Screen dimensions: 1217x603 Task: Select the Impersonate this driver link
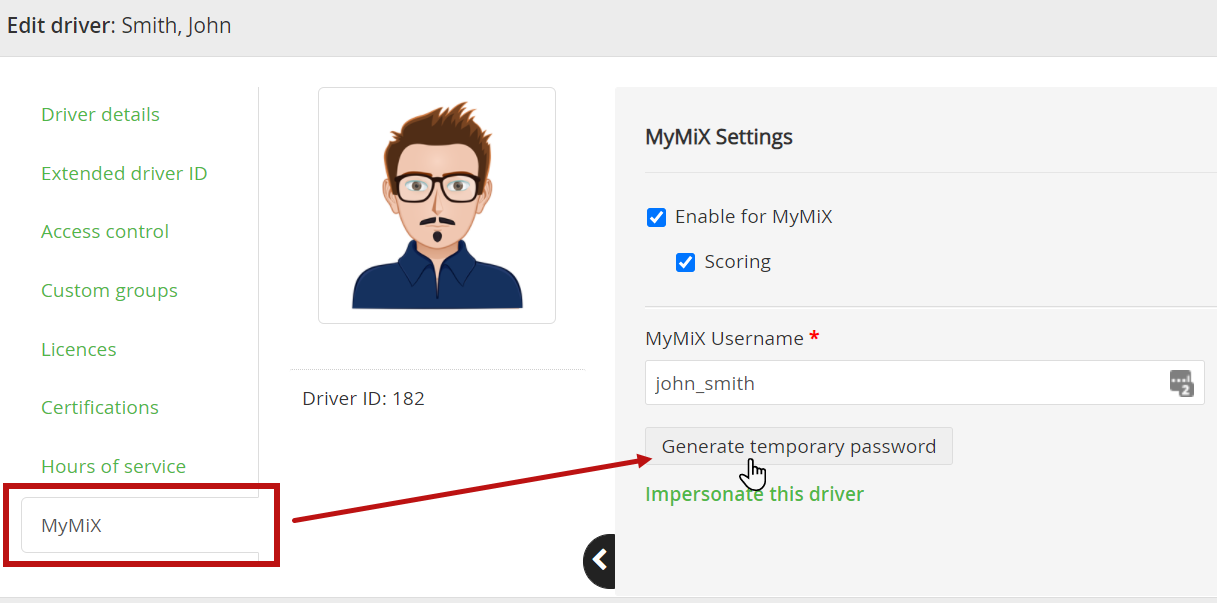tap(754, 494)
